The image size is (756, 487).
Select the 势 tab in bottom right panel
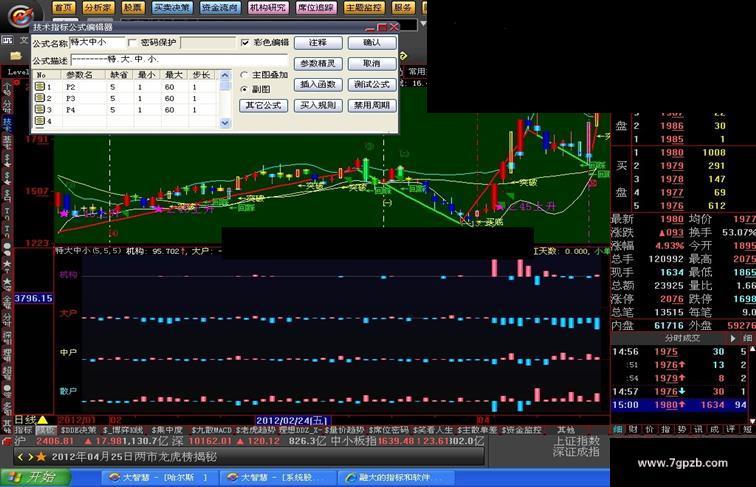682,430
